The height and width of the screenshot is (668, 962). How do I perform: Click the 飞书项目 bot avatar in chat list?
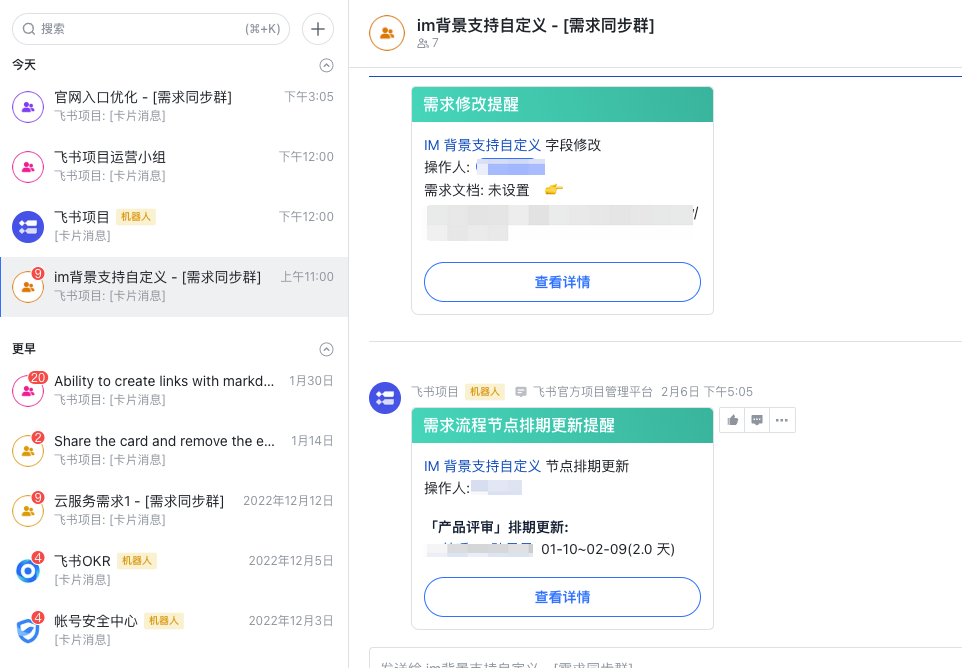pyautogui.click(x=28, y=227)
